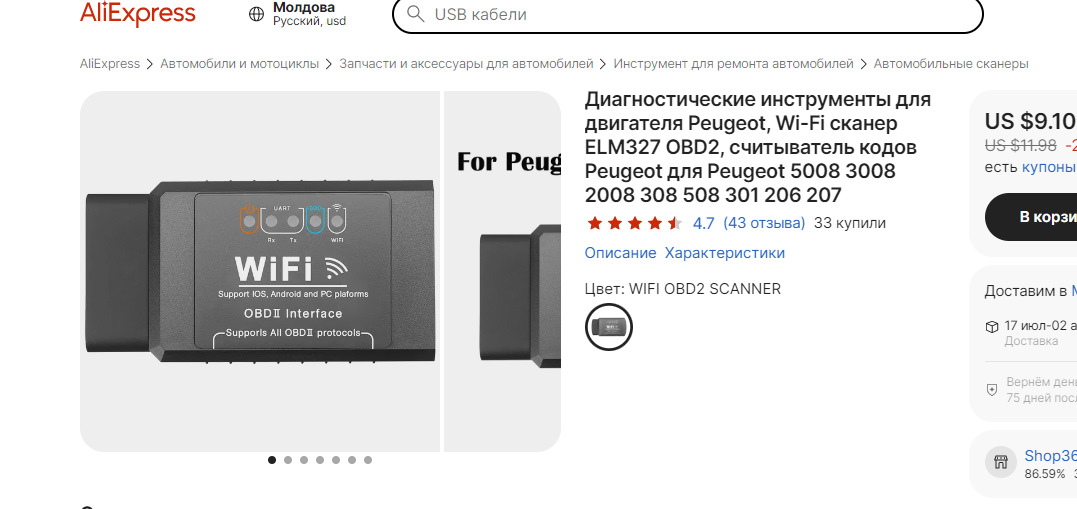Go to the fourth image carousel dot
The image size is (1077, 509).
click(x=320, y=460)
